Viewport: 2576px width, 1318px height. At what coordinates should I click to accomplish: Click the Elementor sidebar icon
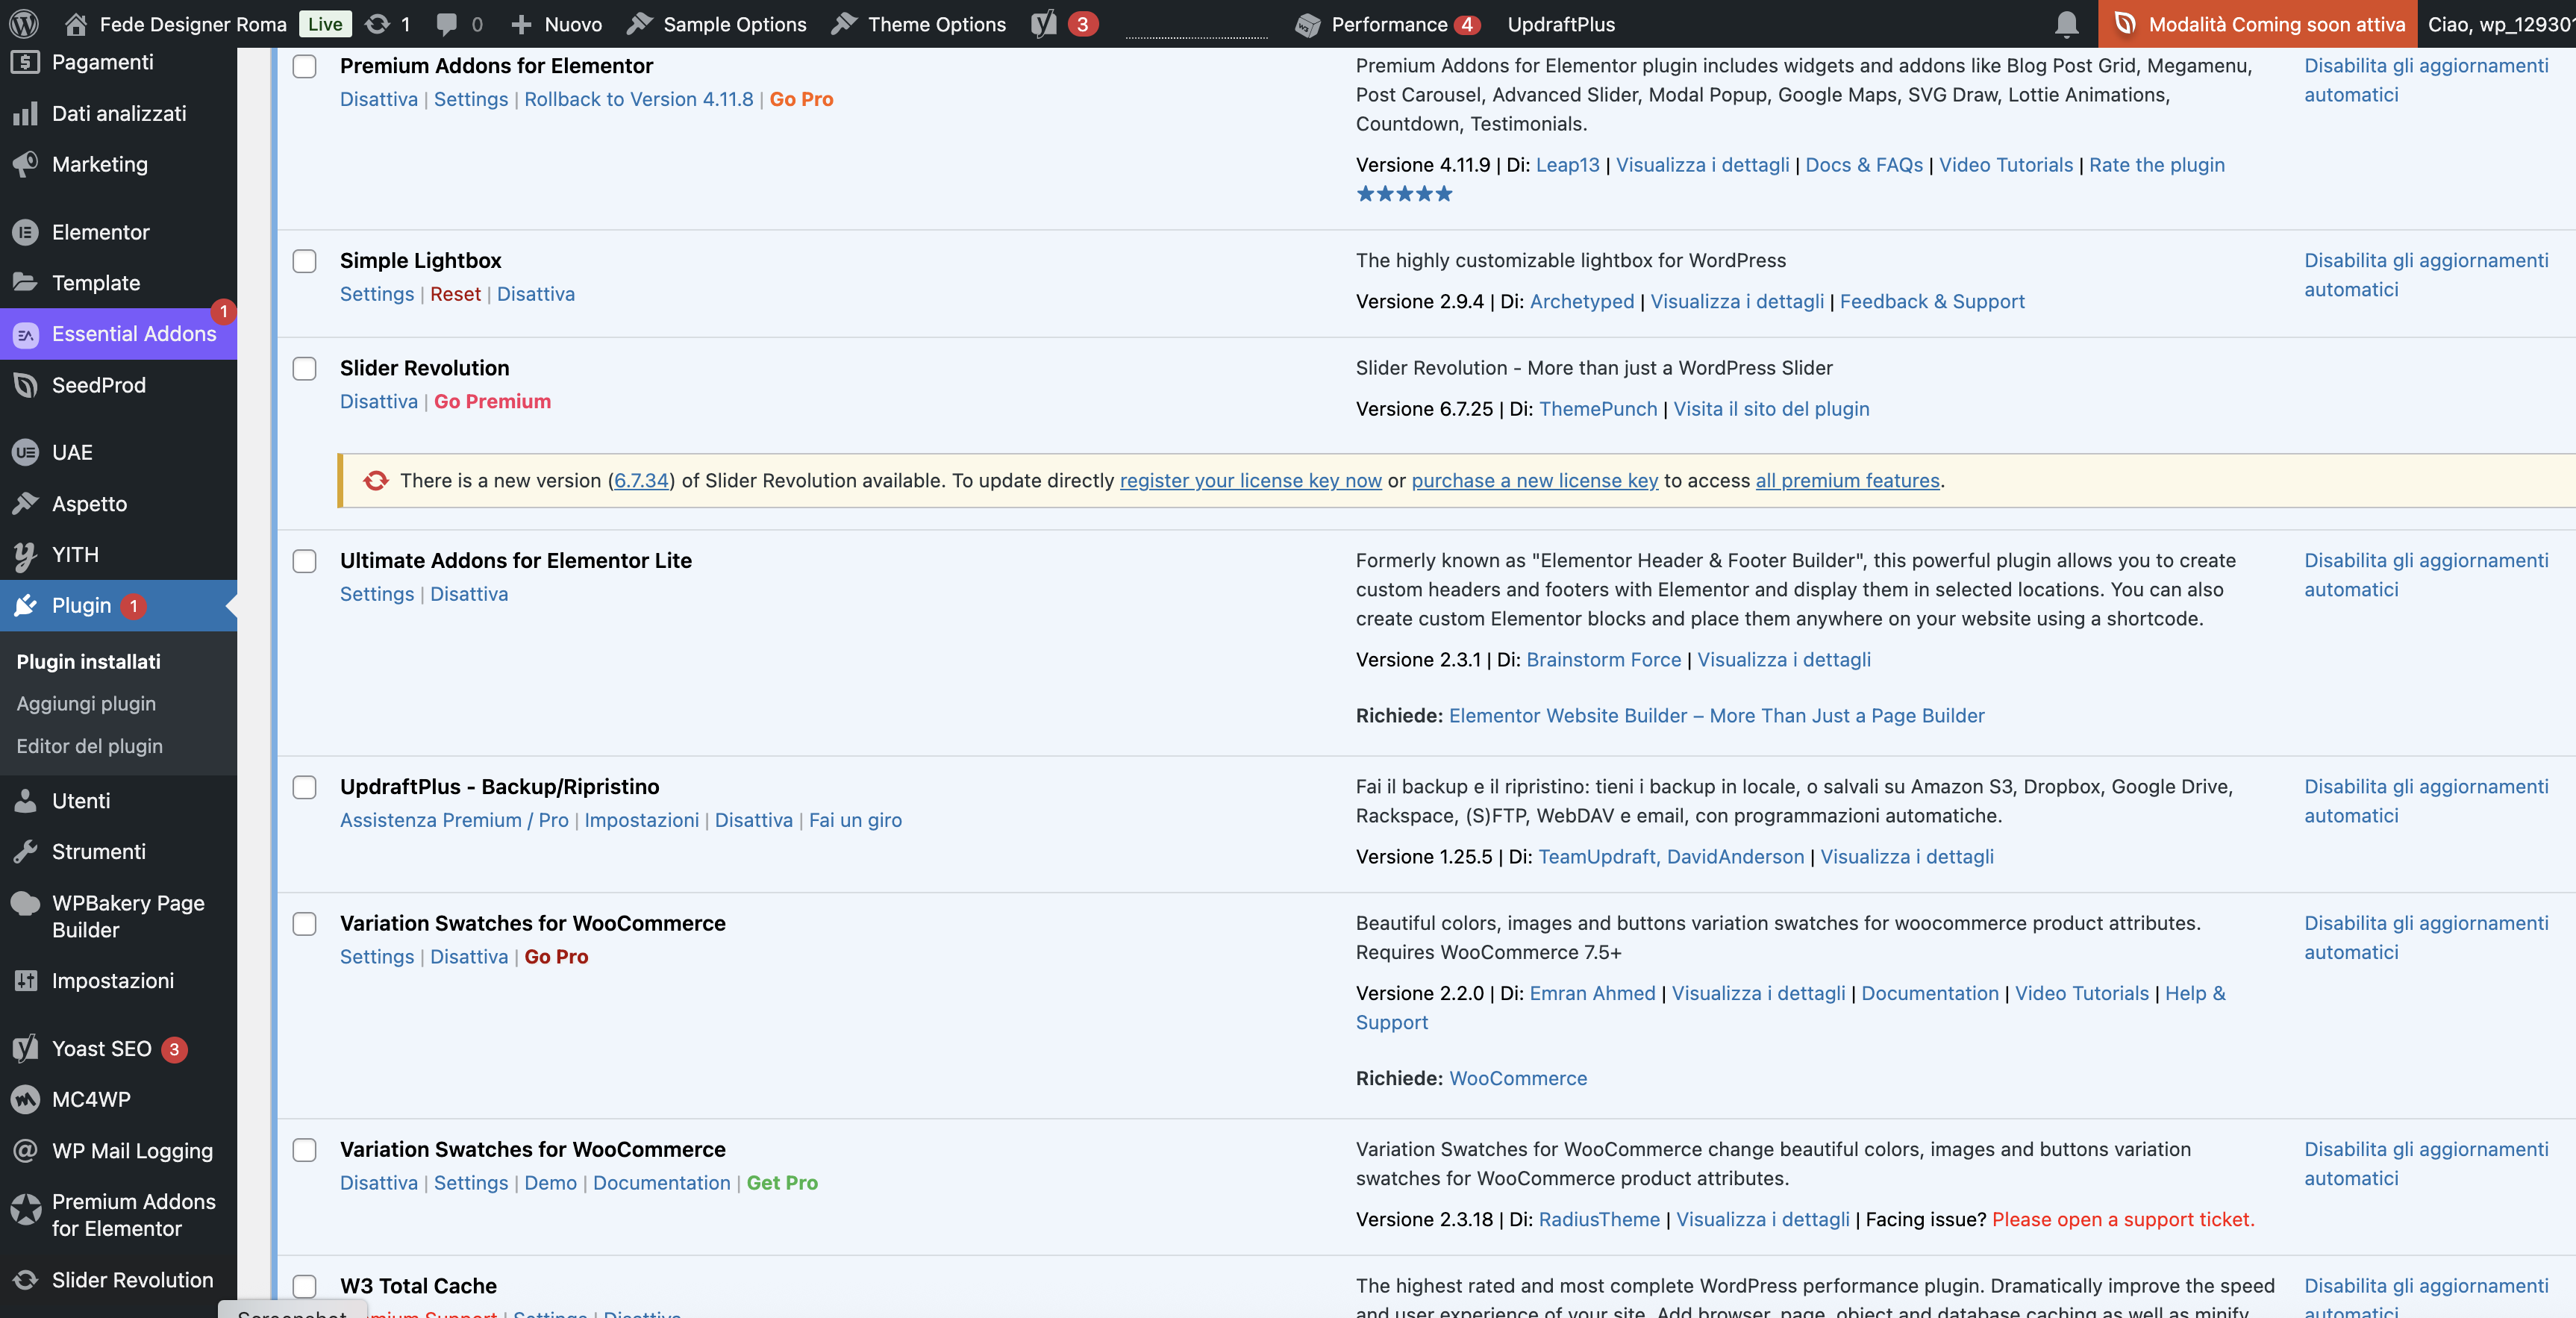(x=25, y=232)
